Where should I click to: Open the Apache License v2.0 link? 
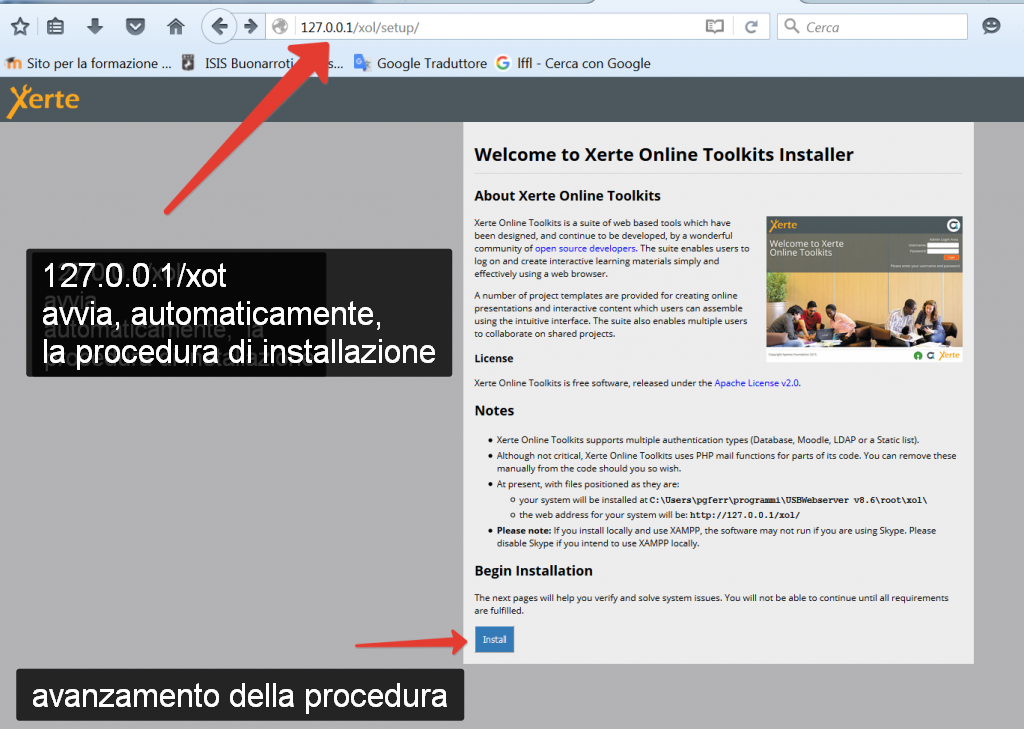pos(756,383)
